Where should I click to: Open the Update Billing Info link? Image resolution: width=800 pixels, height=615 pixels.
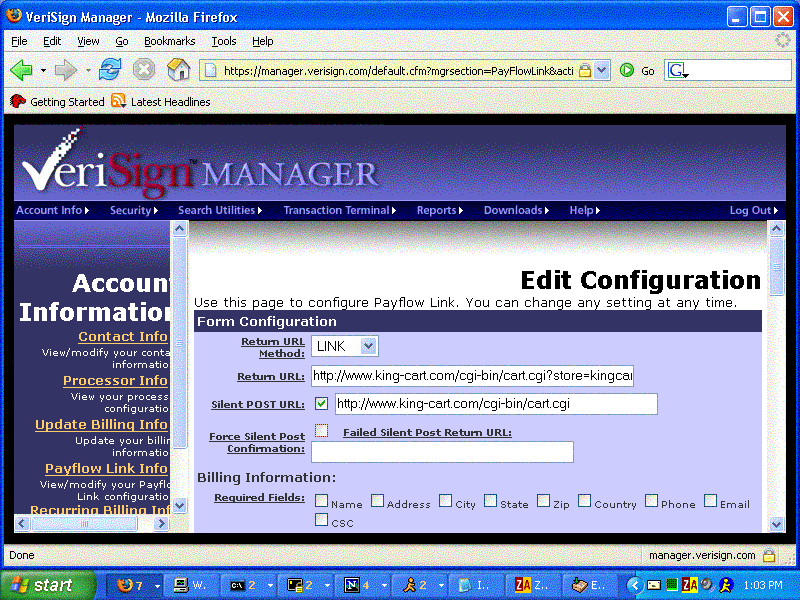coord(101,424)
